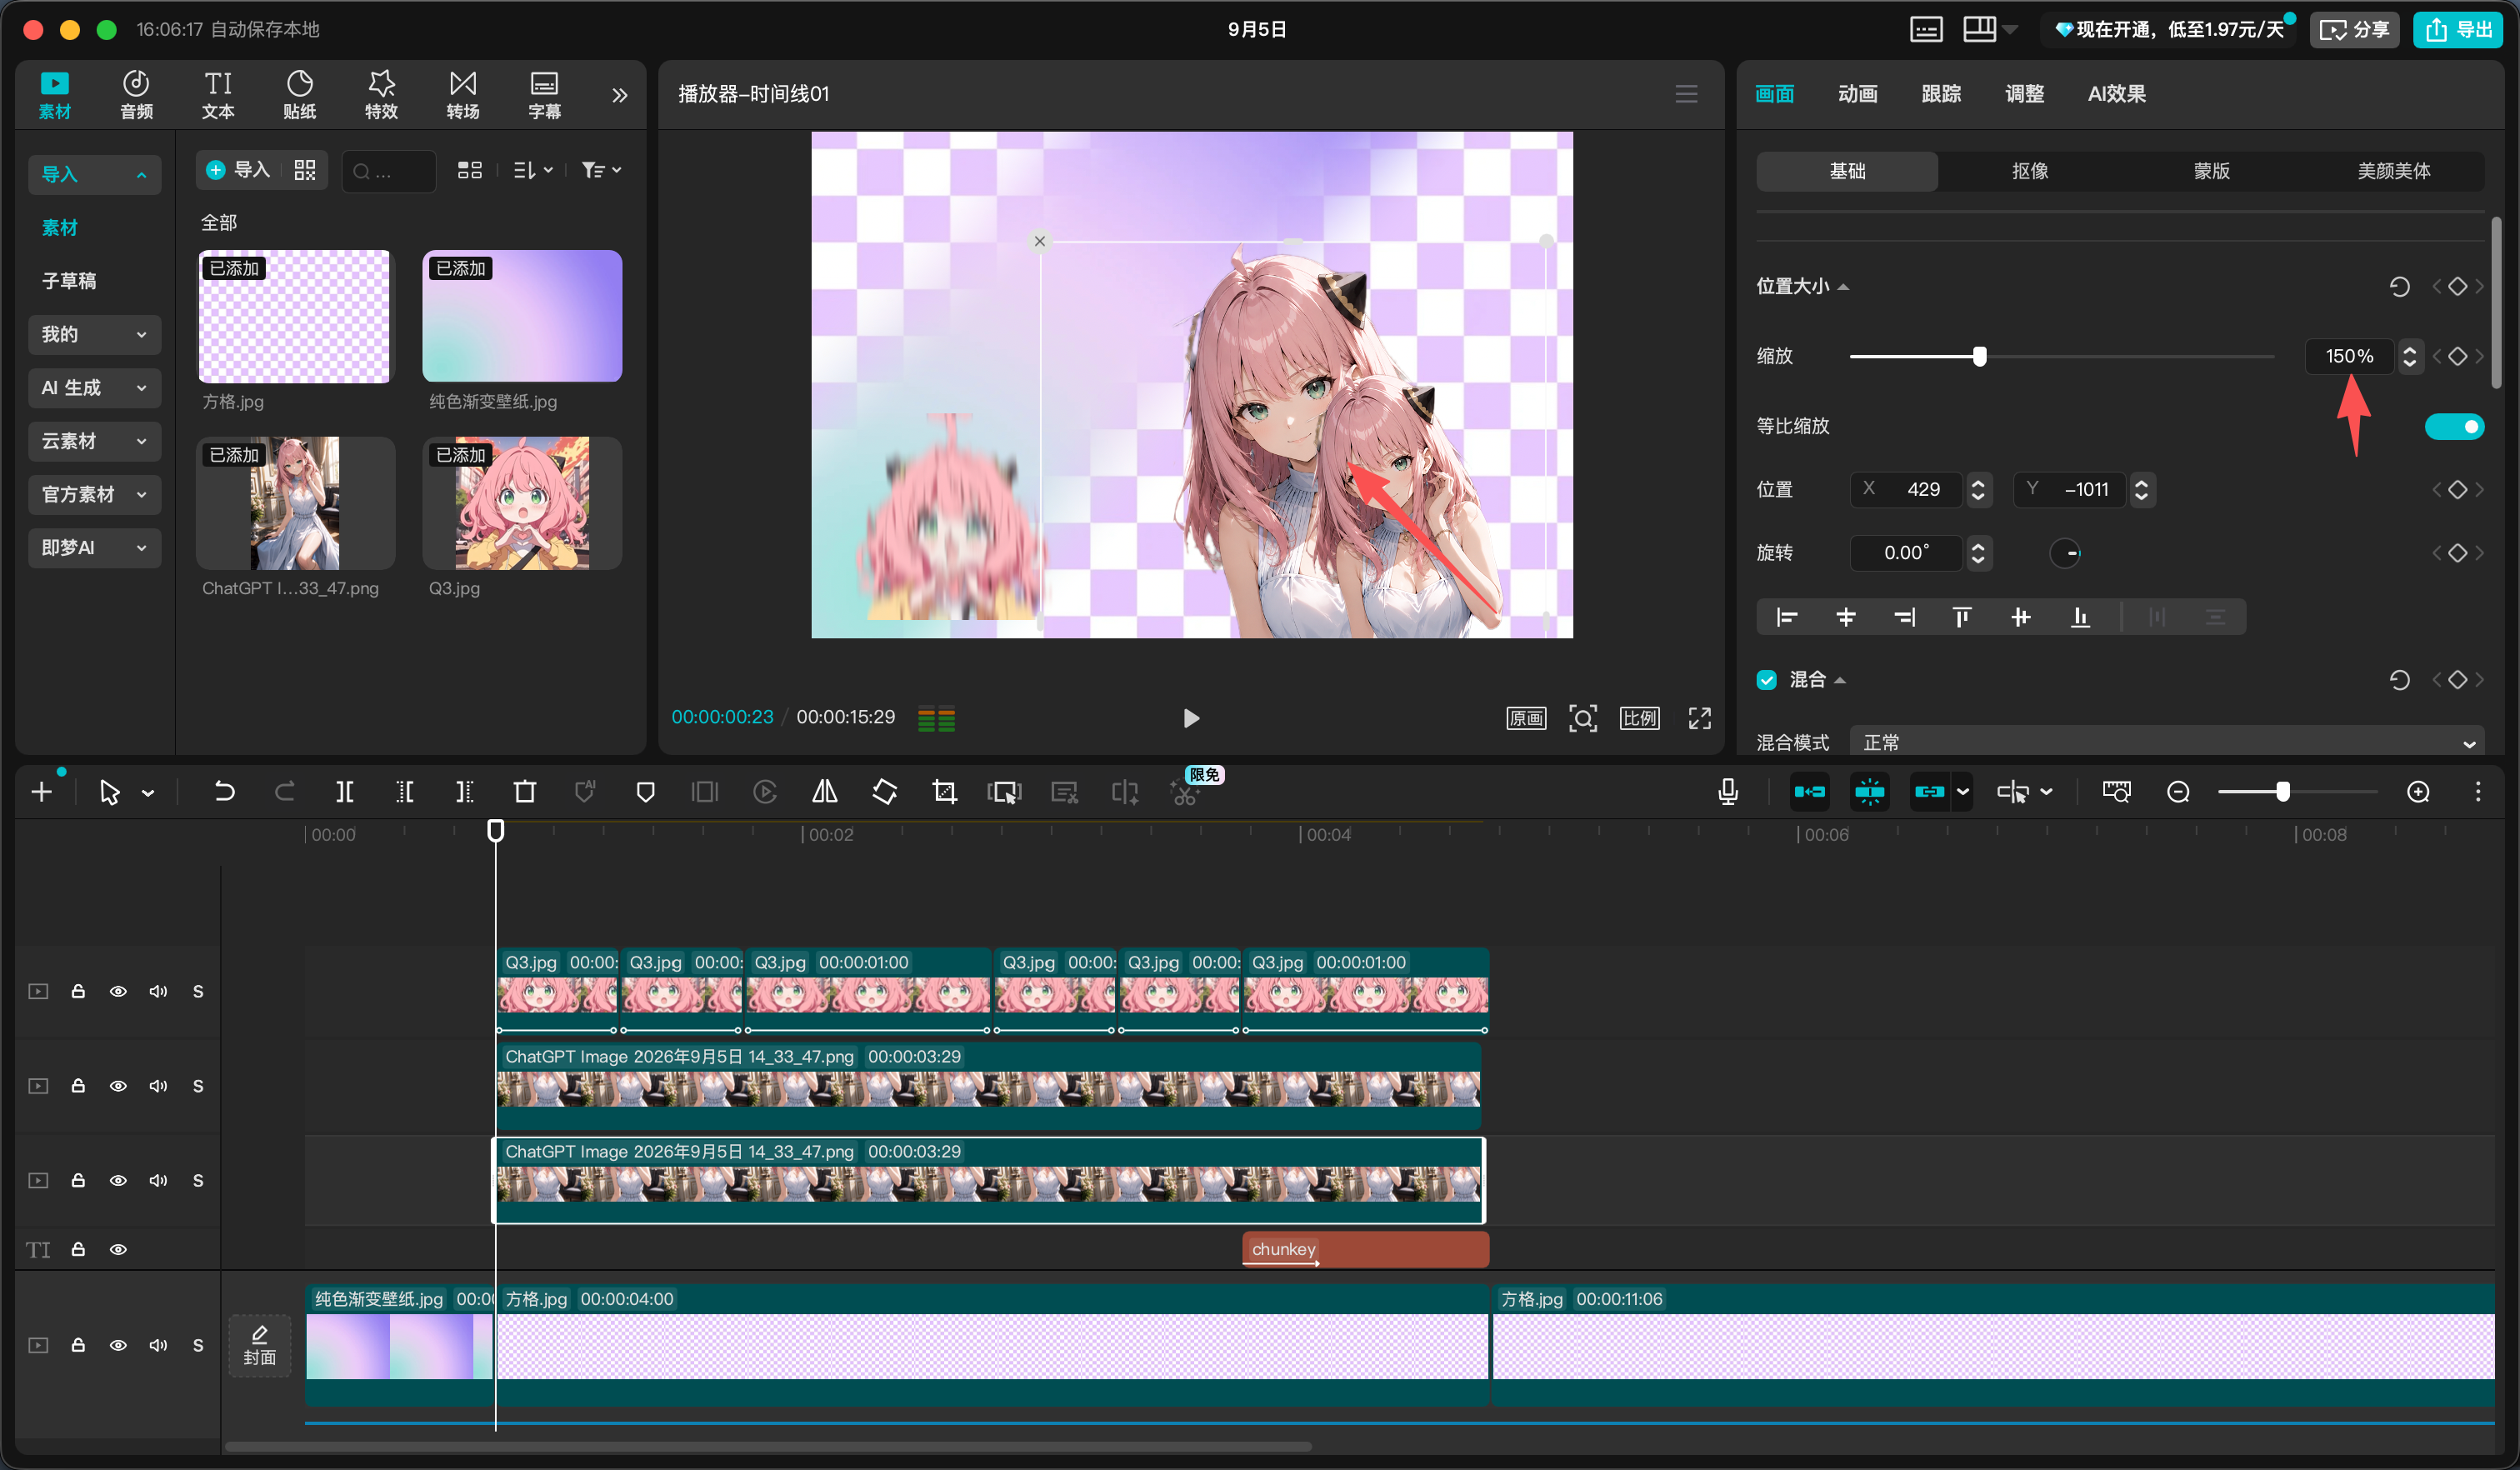Click the split clip tool icon

(344, 792)
